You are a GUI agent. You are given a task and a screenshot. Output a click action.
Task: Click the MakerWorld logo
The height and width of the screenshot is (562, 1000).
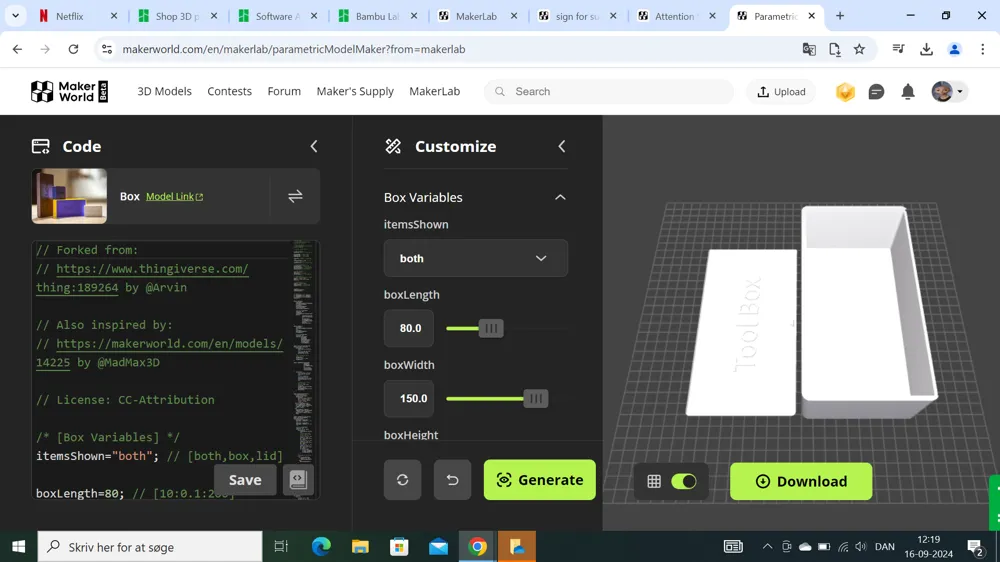pos(70,91)
